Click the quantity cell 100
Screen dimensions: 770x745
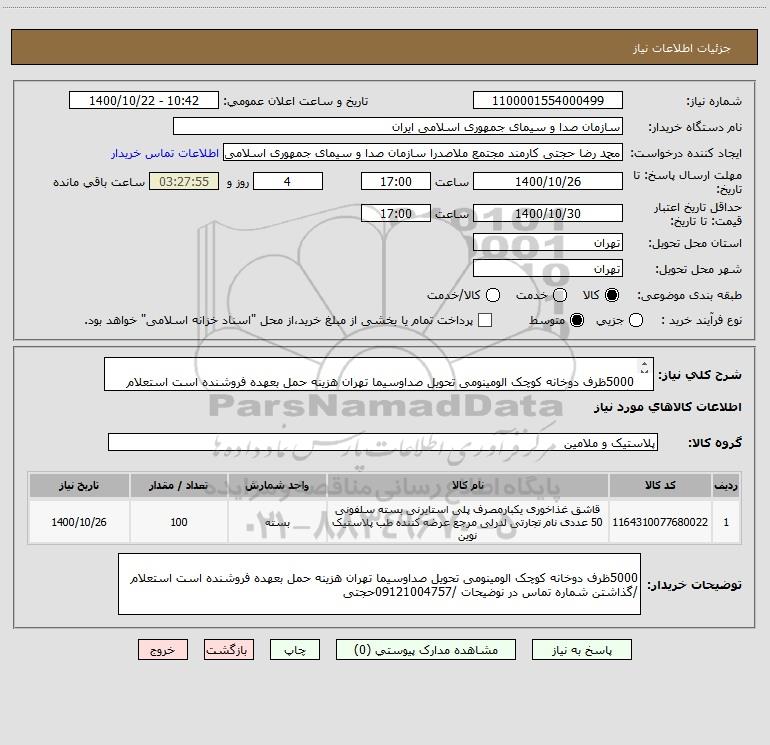pos(179,522)
